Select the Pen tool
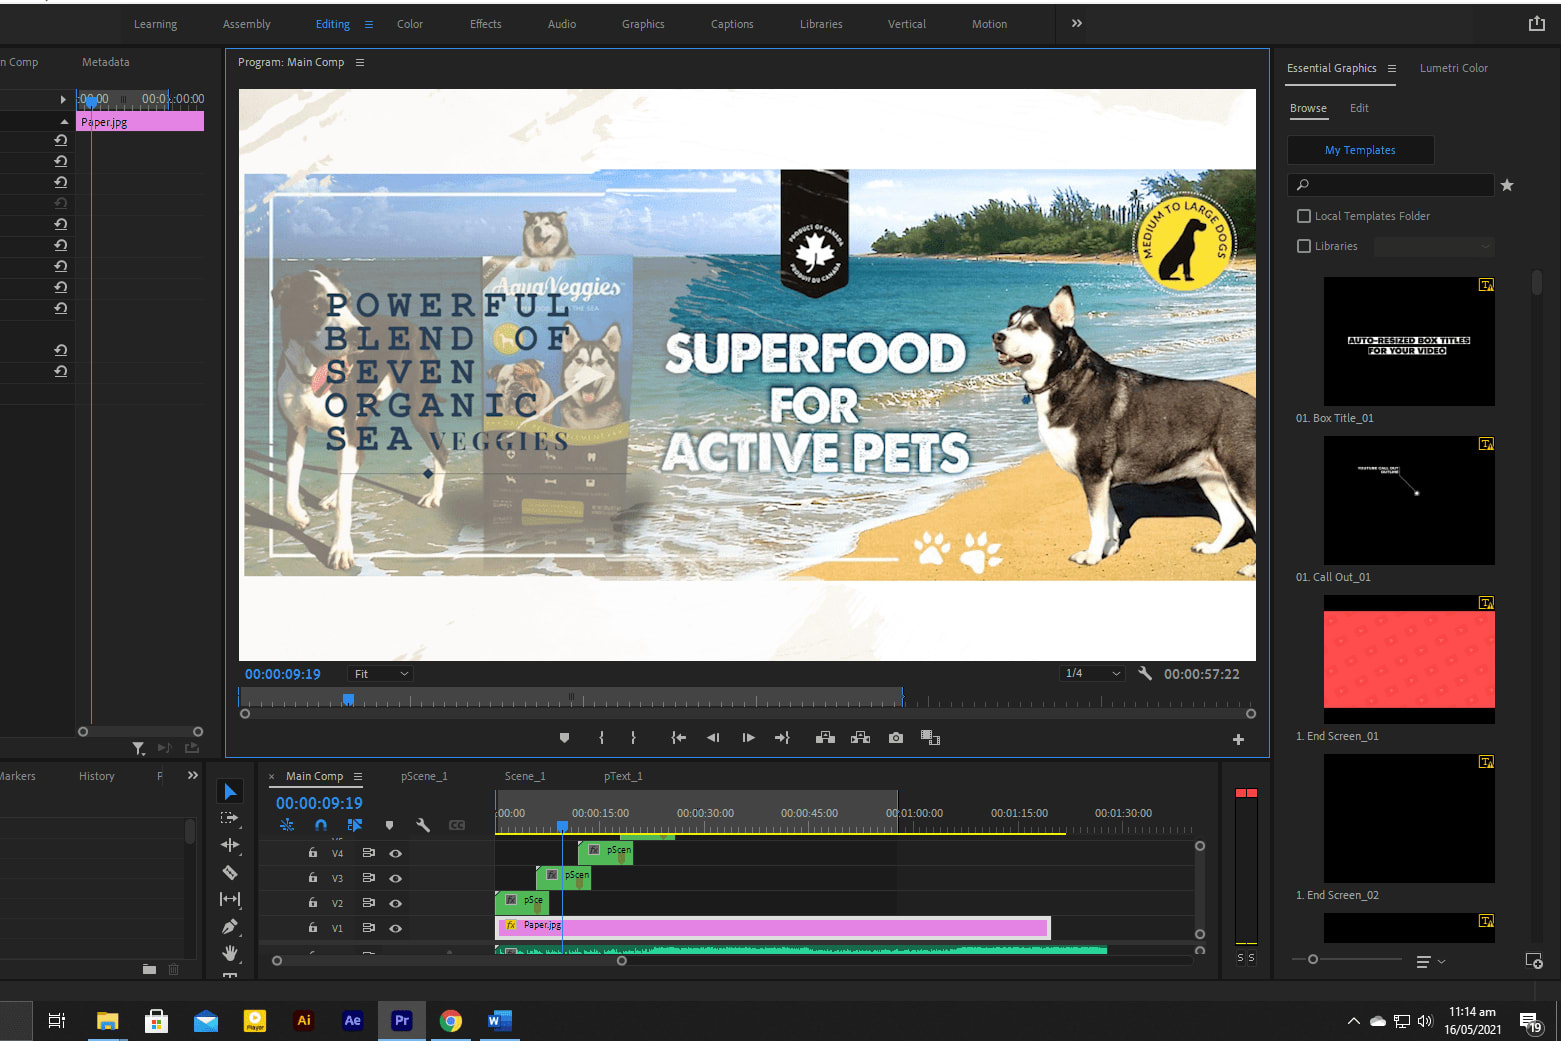This screenshot has width=1561, height=1041. (x=230, y=926)
